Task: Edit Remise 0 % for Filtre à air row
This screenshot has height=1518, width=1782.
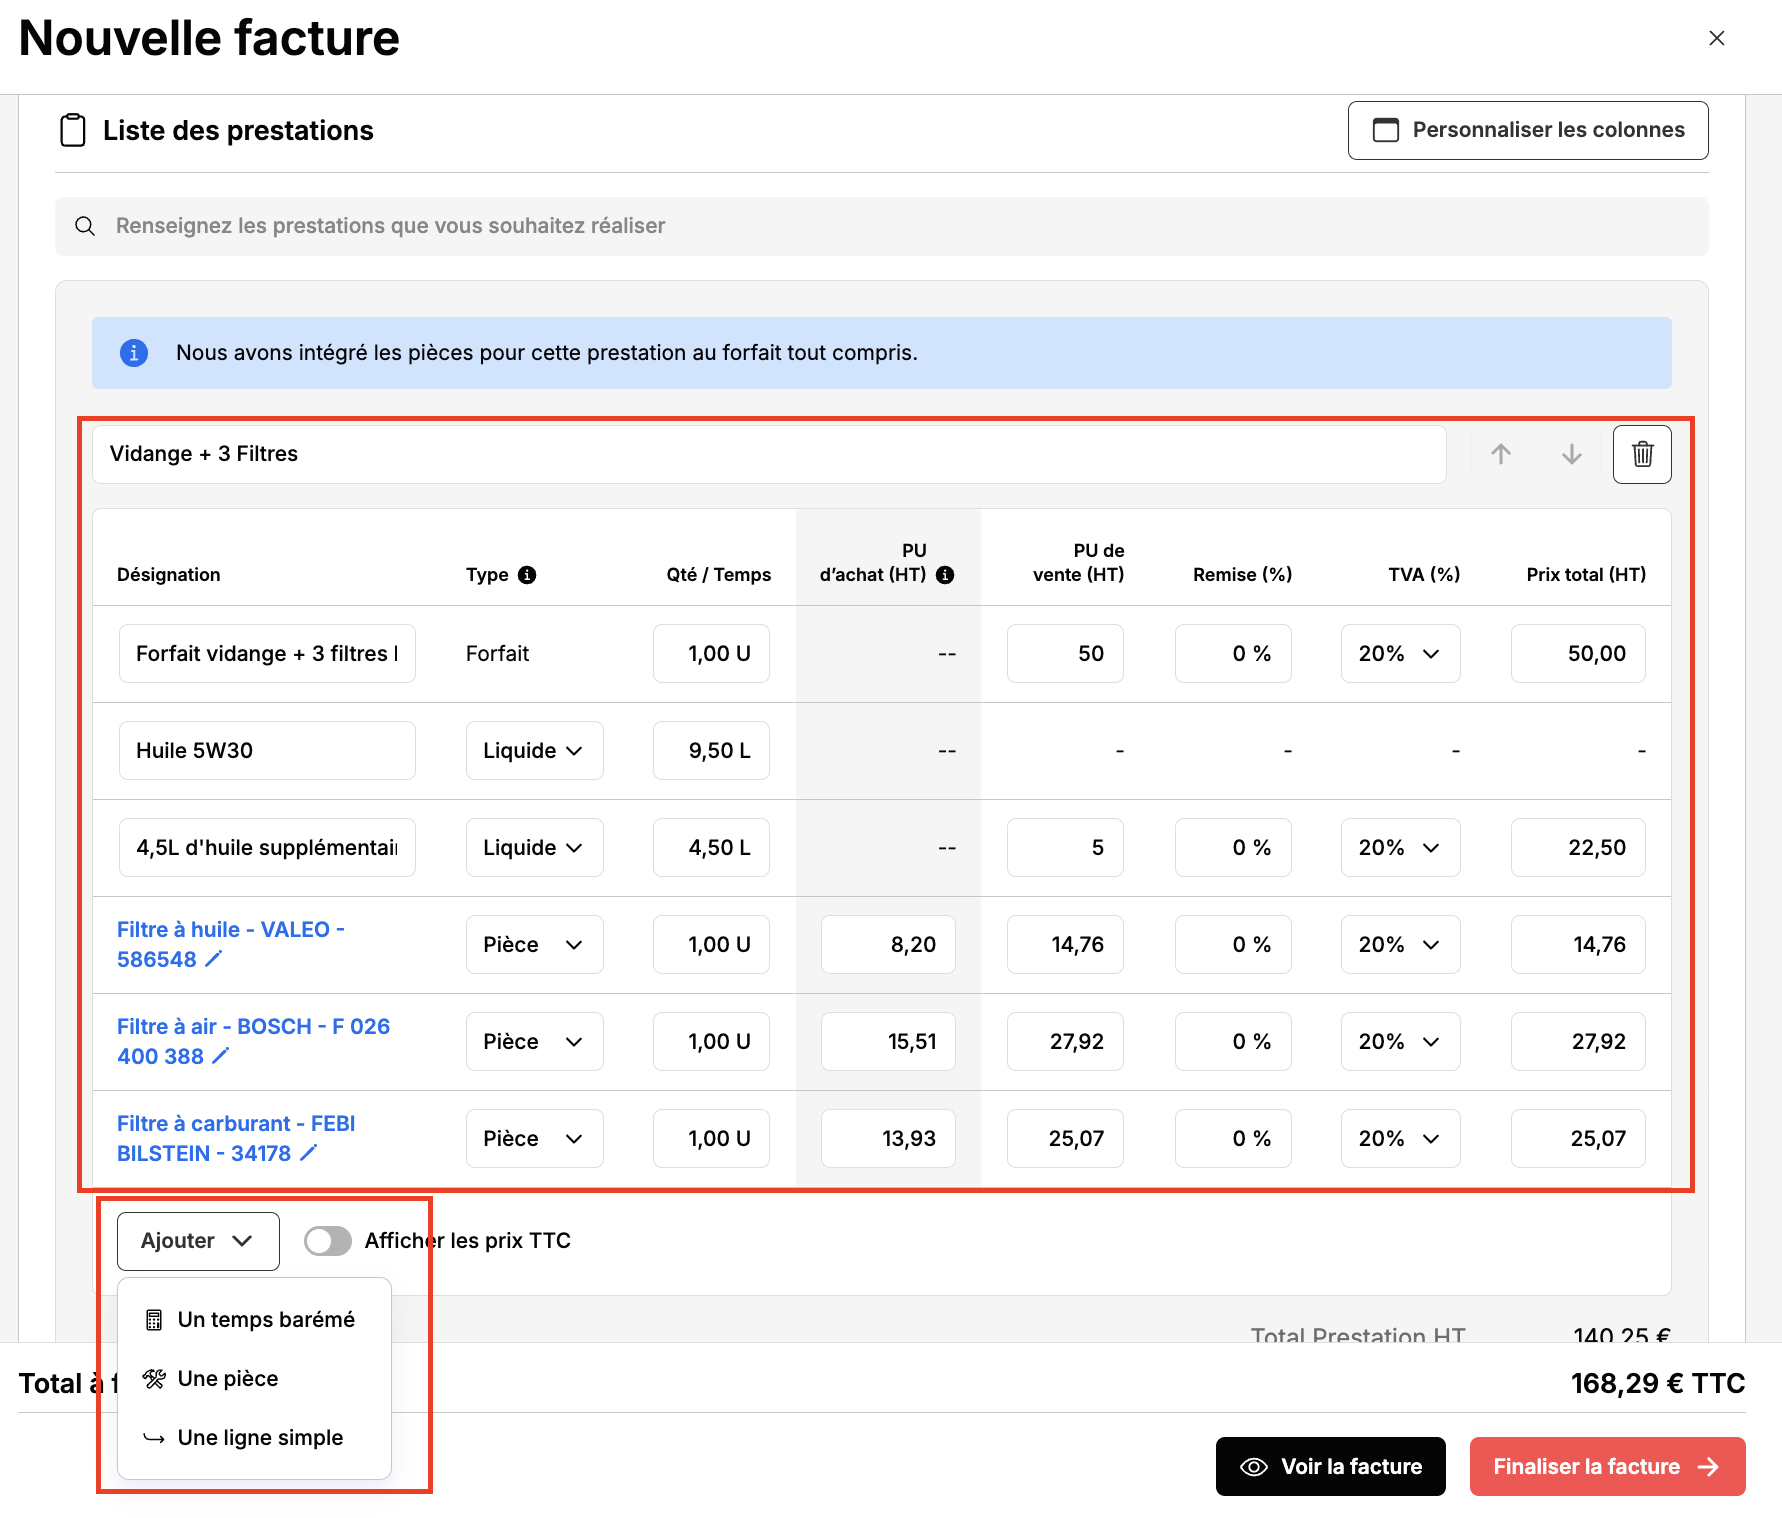Action: (1233, 1042)
